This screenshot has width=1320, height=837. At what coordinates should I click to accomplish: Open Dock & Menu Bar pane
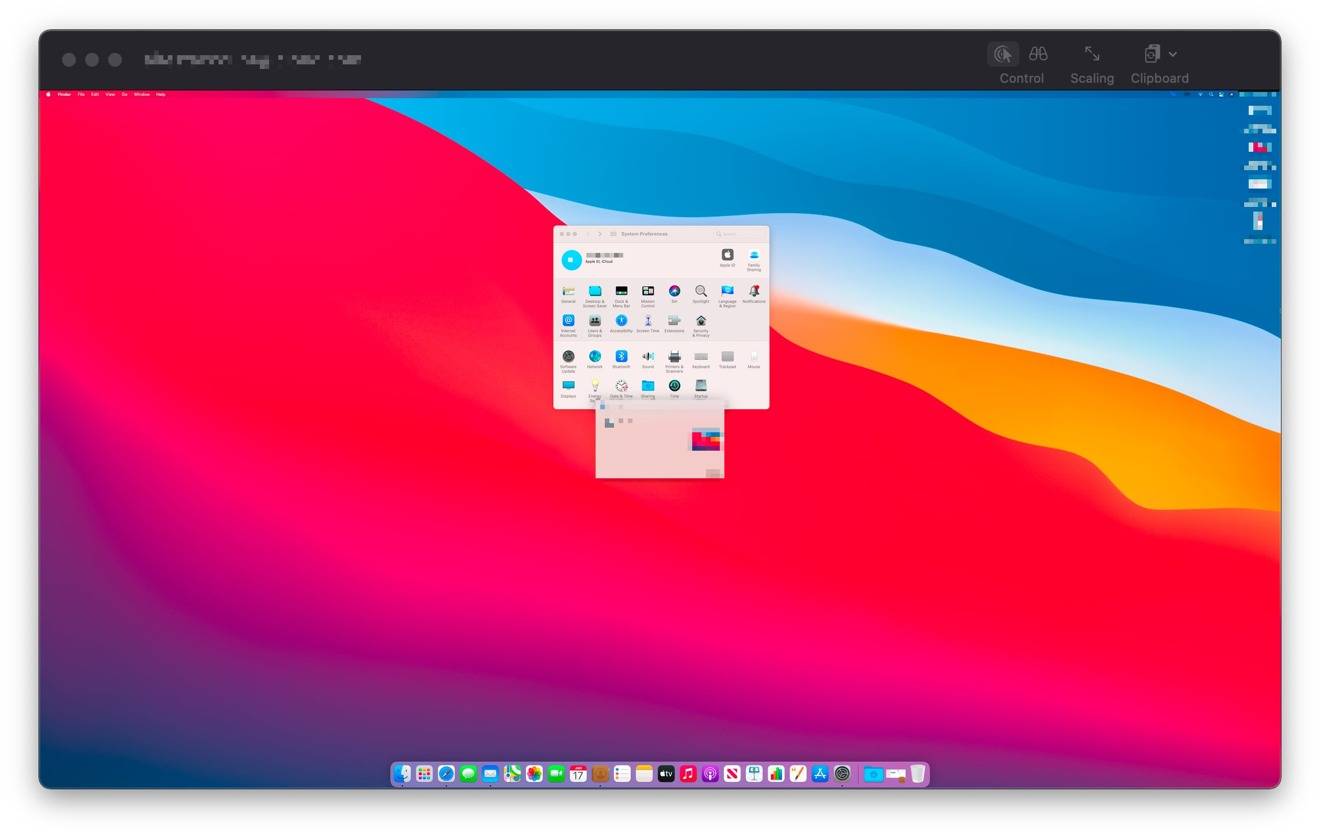(621, 295)
